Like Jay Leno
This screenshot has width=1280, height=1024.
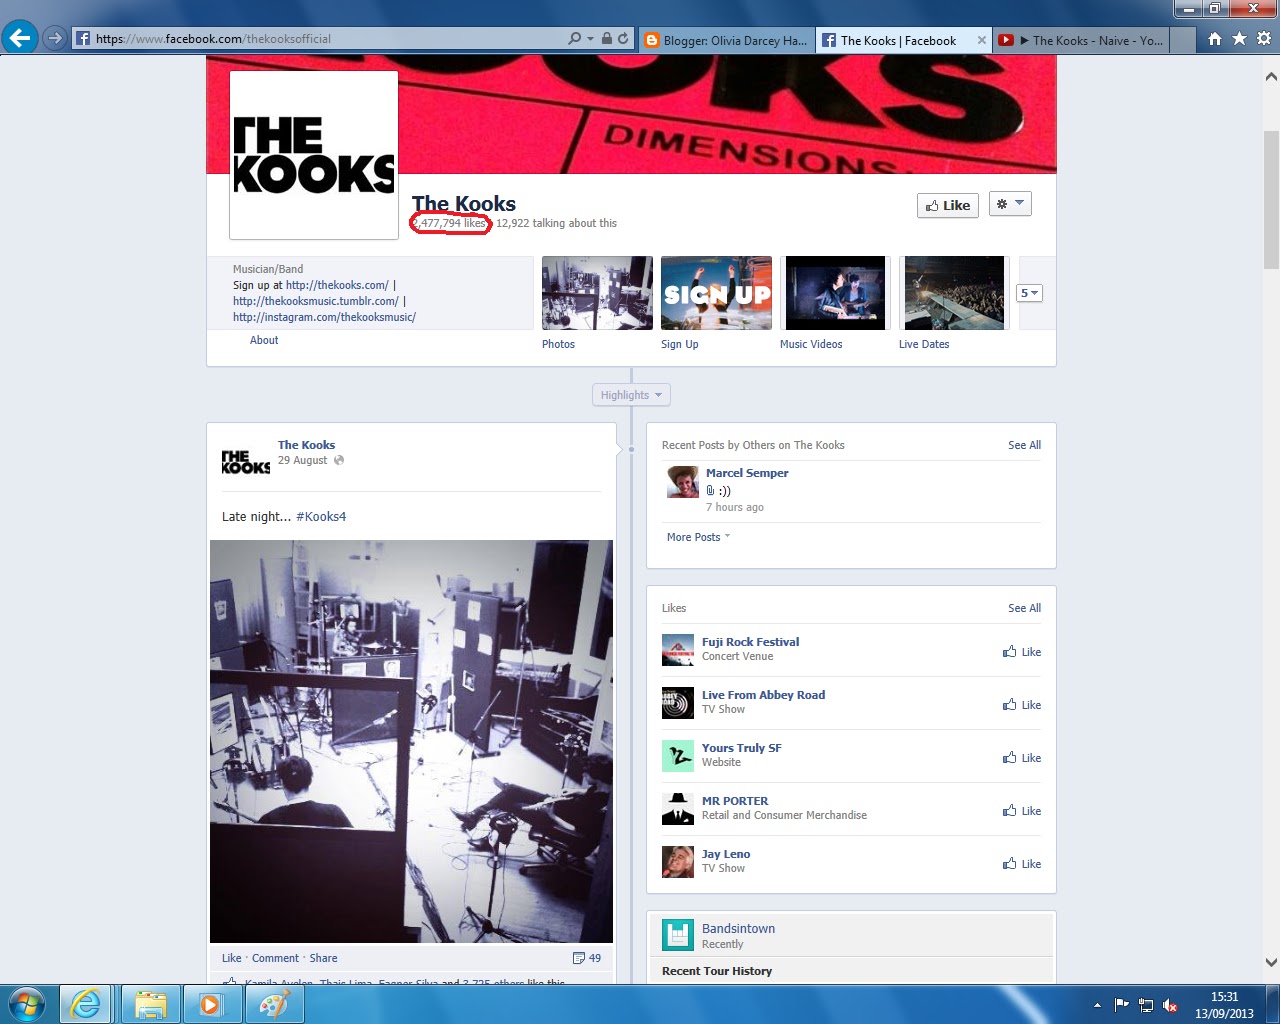click(x=1022, y=864)
